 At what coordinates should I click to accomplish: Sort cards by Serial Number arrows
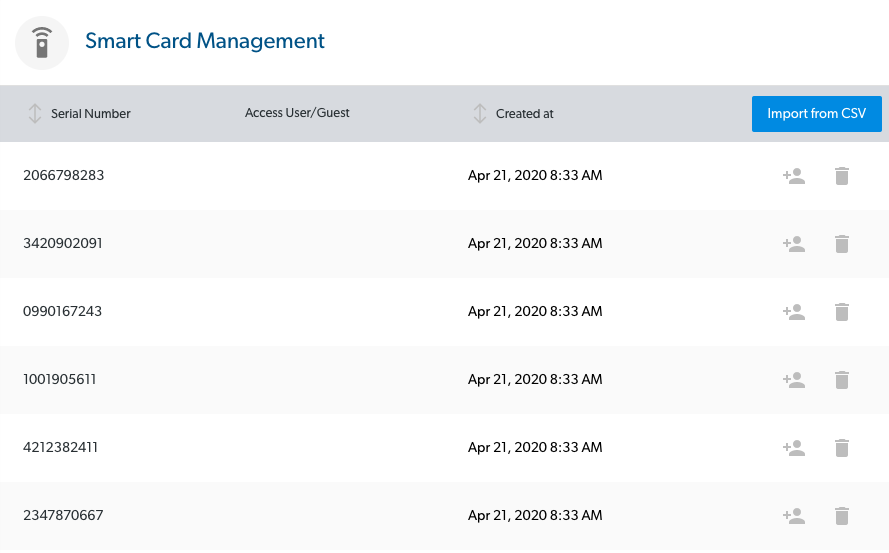[35, 114]
